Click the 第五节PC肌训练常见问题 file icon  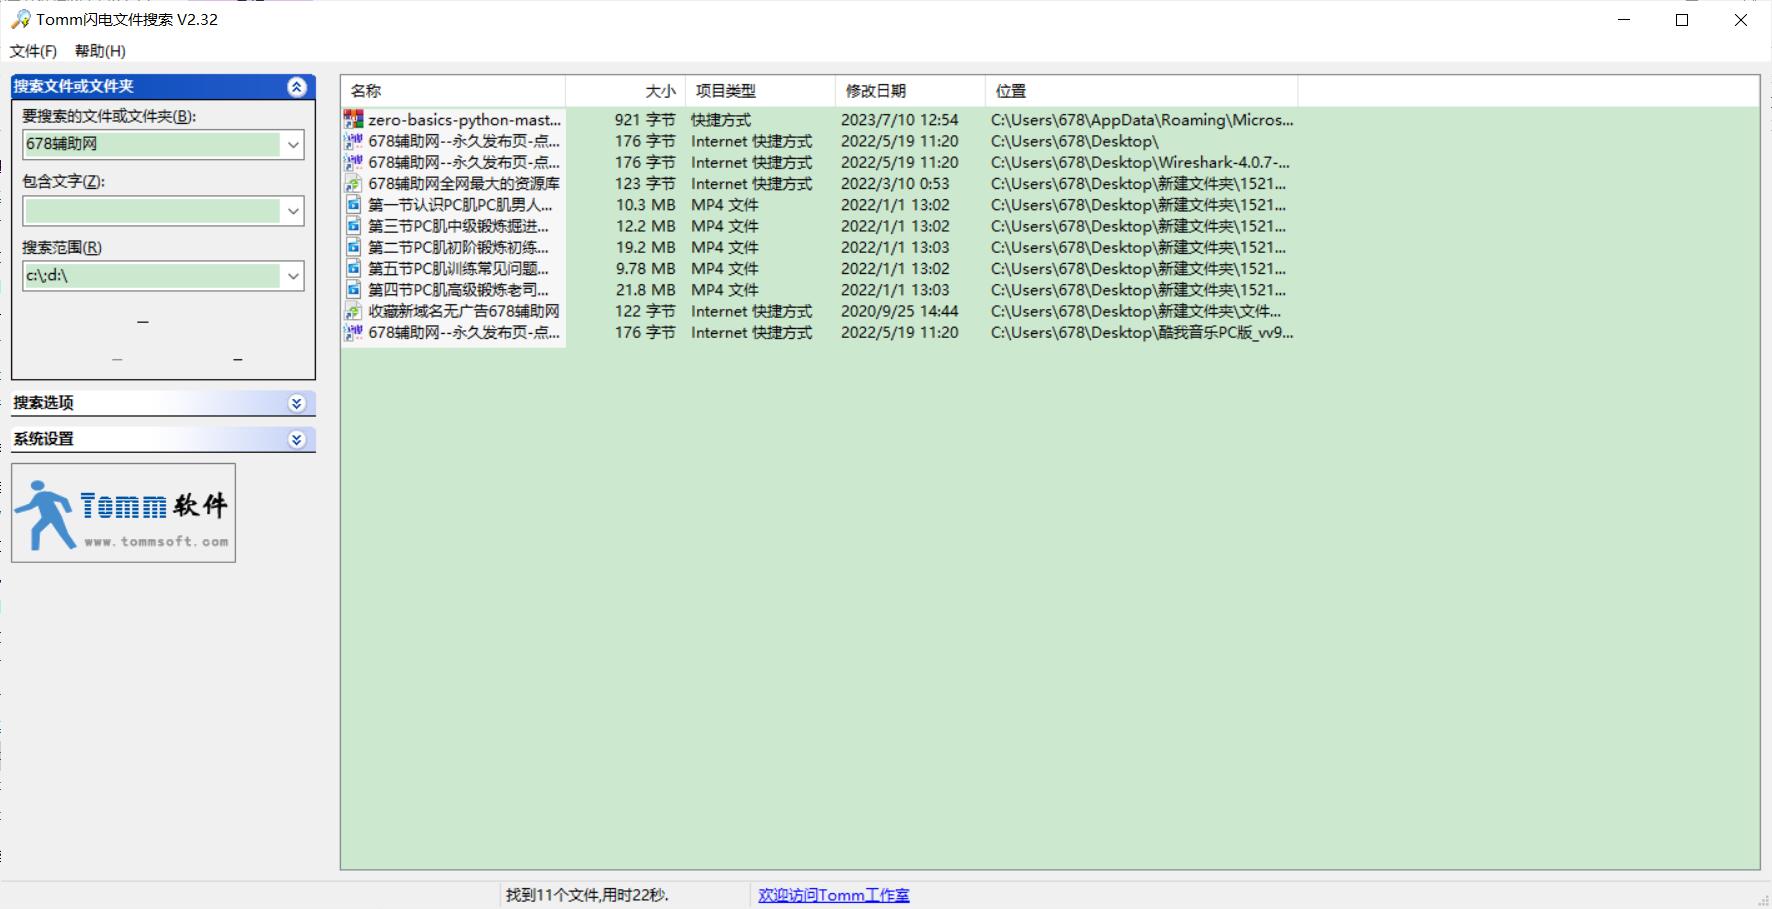pos(353,269)
